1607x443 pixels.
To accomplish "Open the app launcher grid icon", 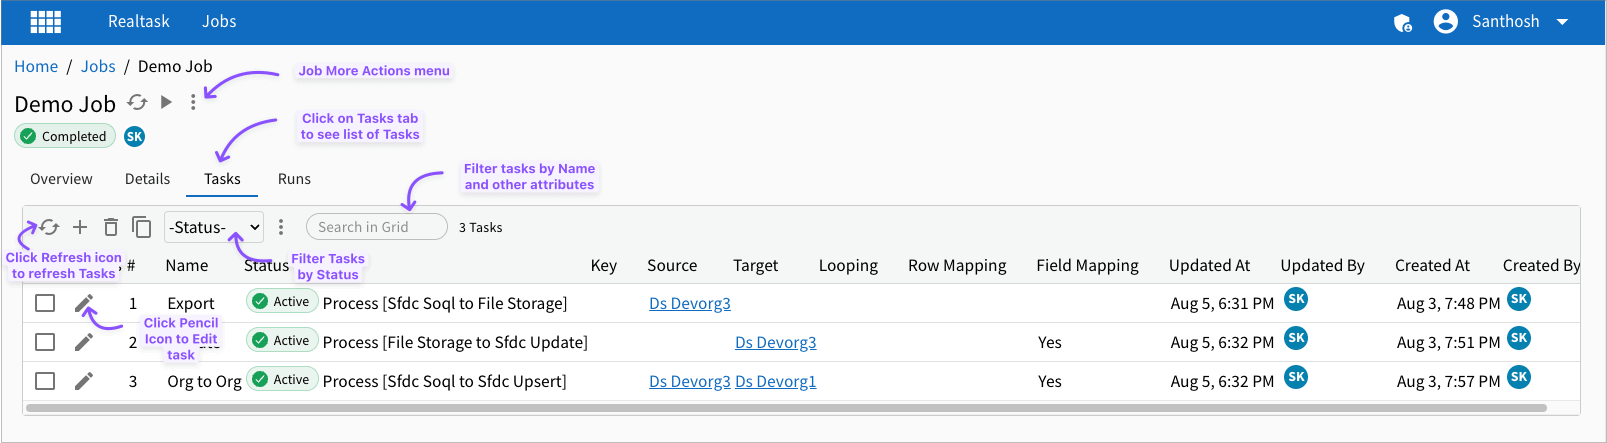I will point(46,22).
